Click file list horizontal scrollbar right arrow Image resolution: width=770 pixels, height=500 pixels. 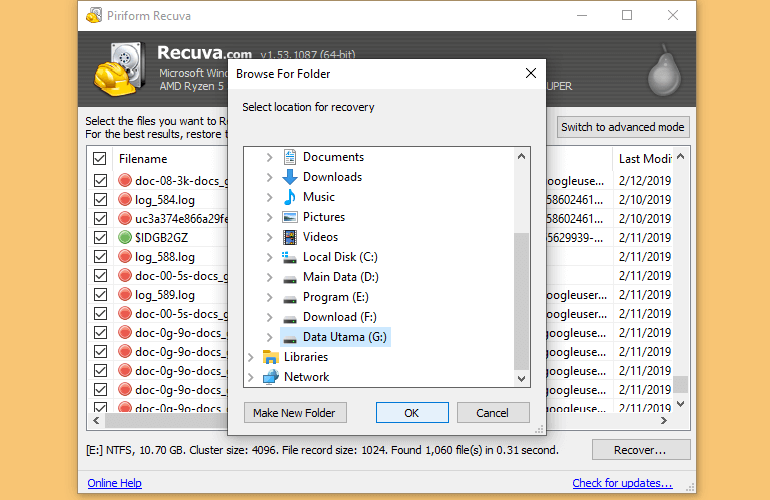664,420
